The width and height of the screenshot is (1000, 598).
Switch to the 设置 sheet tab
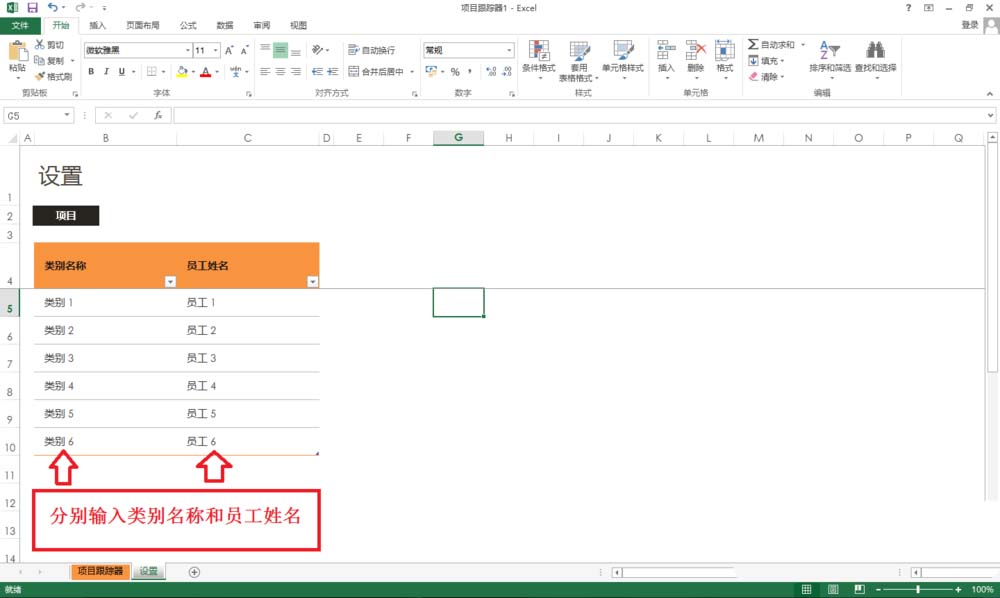click(x=147, y=571)
